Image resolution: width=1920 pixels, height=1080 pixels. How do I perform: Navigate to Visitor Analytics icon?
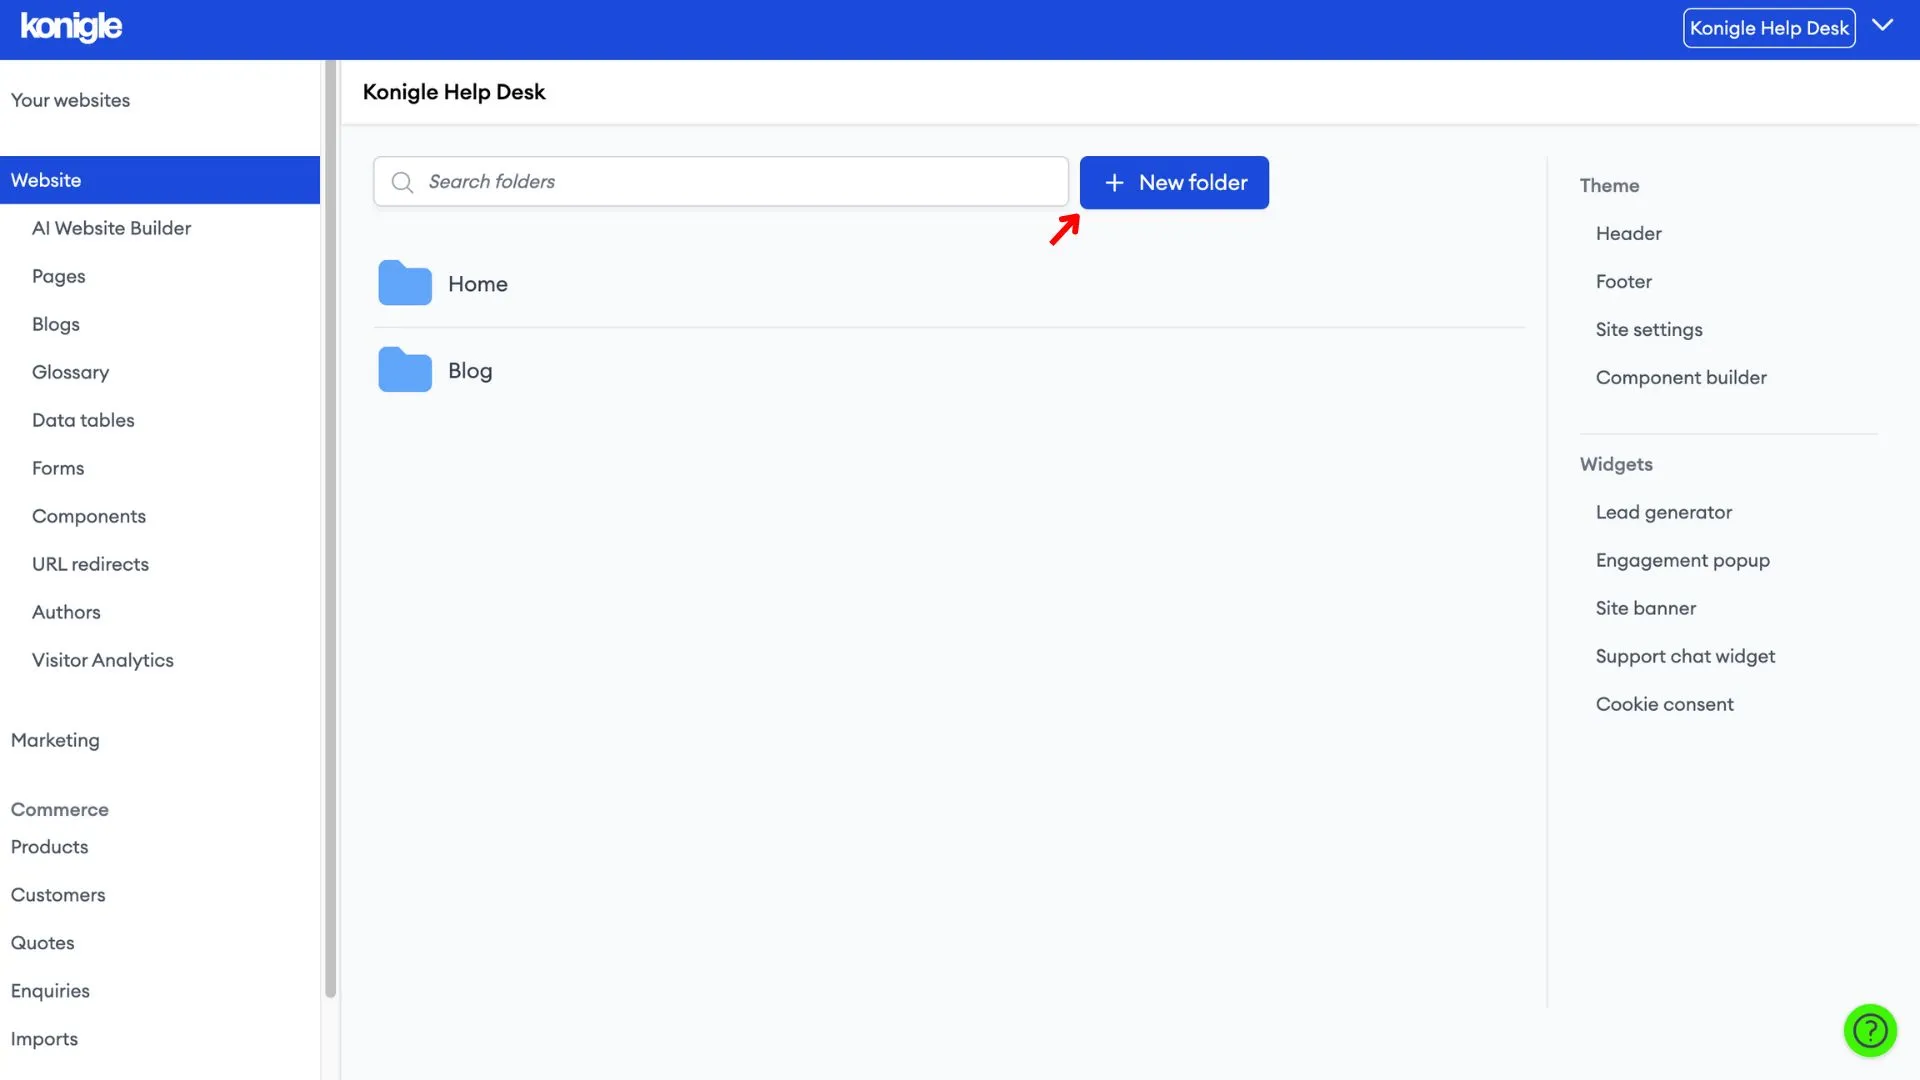point(103,659)
